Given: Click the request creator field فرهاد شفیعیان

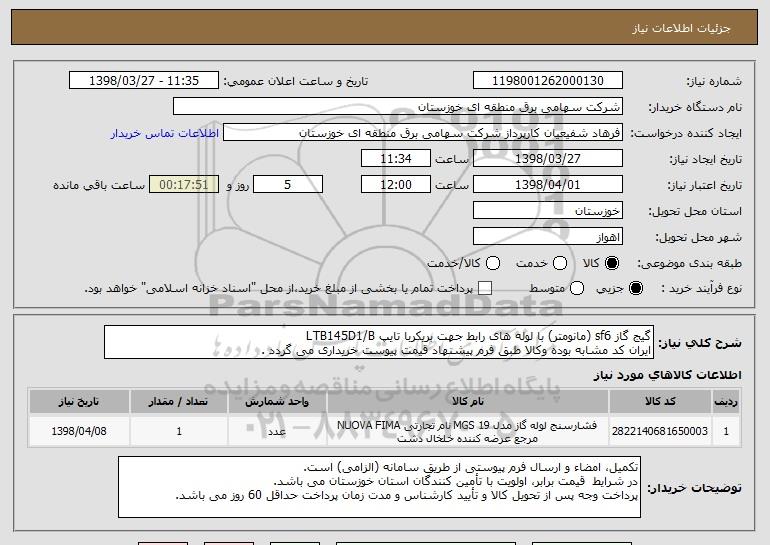Looking at the screenshot, I should coord(423,133).
